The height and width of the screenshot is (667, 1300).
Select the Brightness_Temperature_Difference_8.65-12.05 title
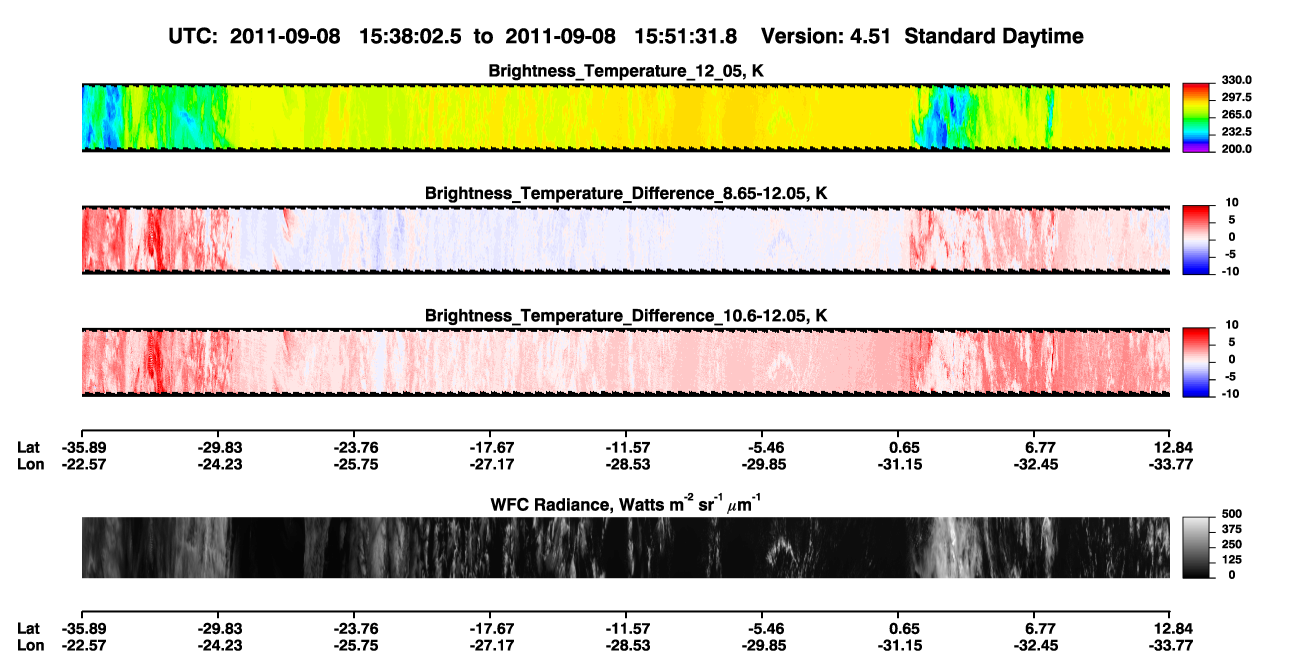pyautogui.click(x=626, y=193)
